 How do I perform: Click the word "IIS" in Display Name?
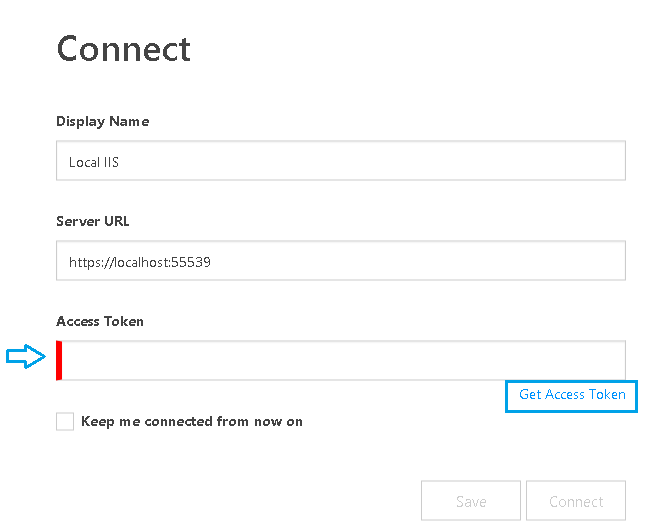(x=109, y=162)
